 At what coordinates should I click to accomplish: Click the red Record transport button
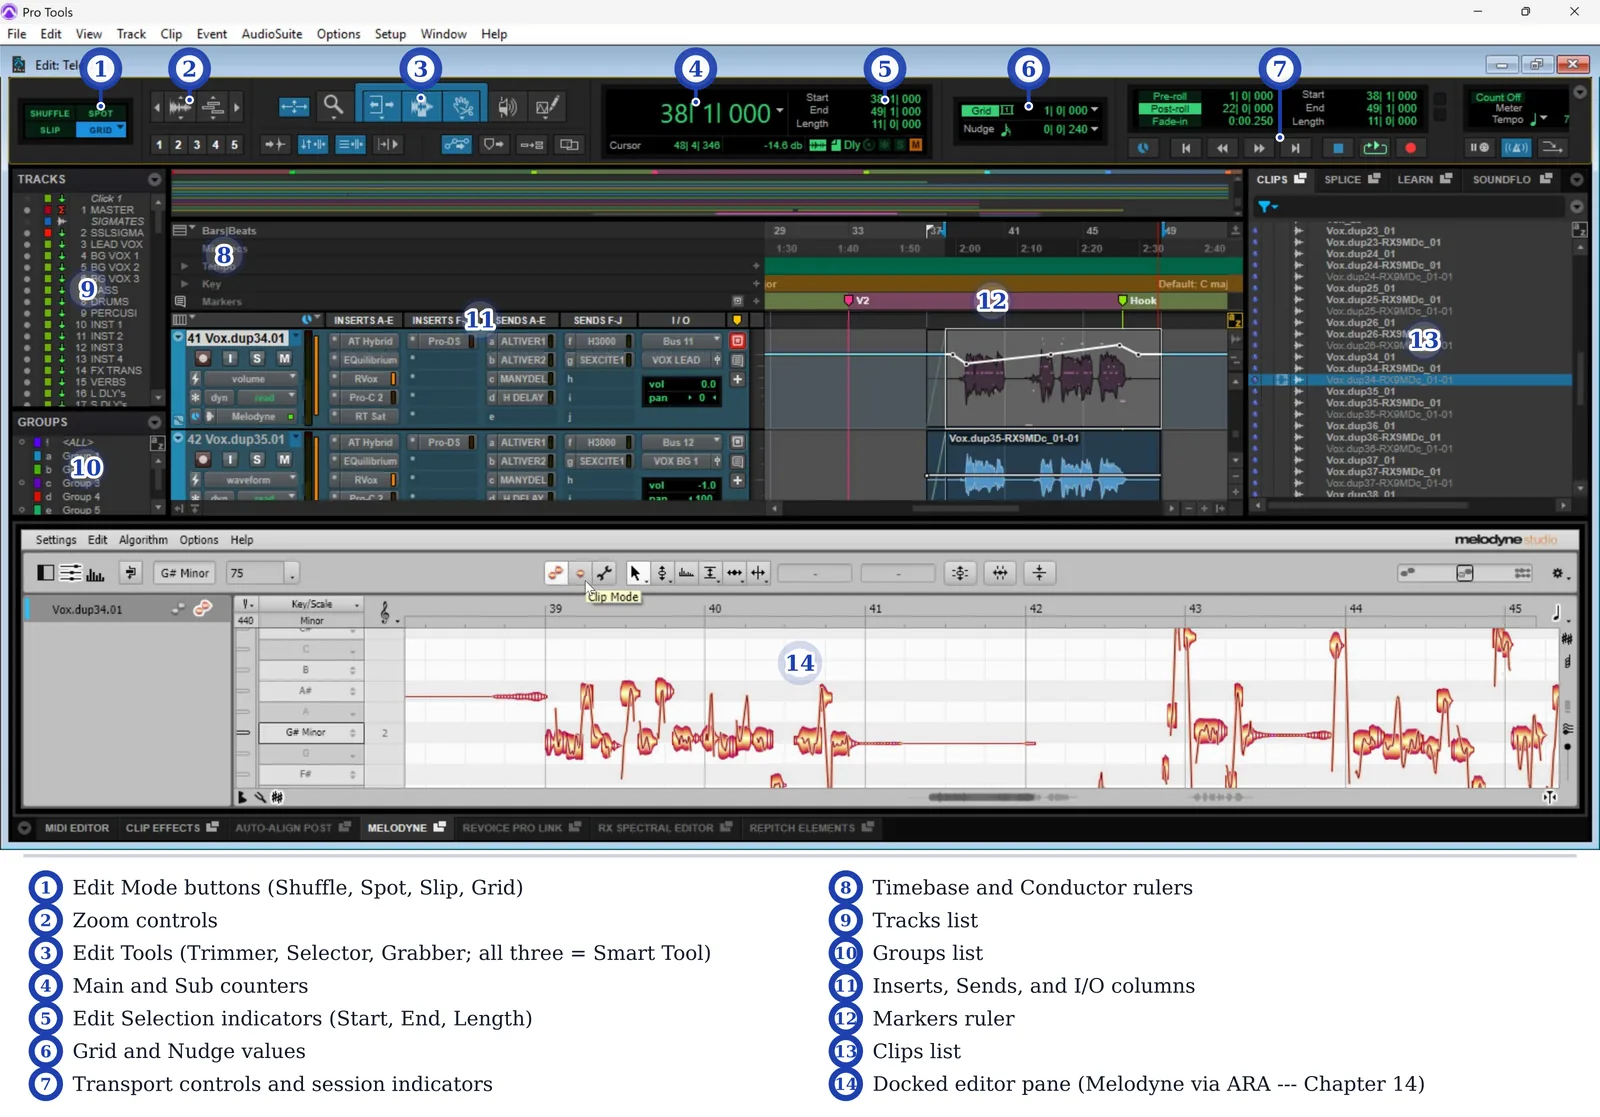point(1411,148)
